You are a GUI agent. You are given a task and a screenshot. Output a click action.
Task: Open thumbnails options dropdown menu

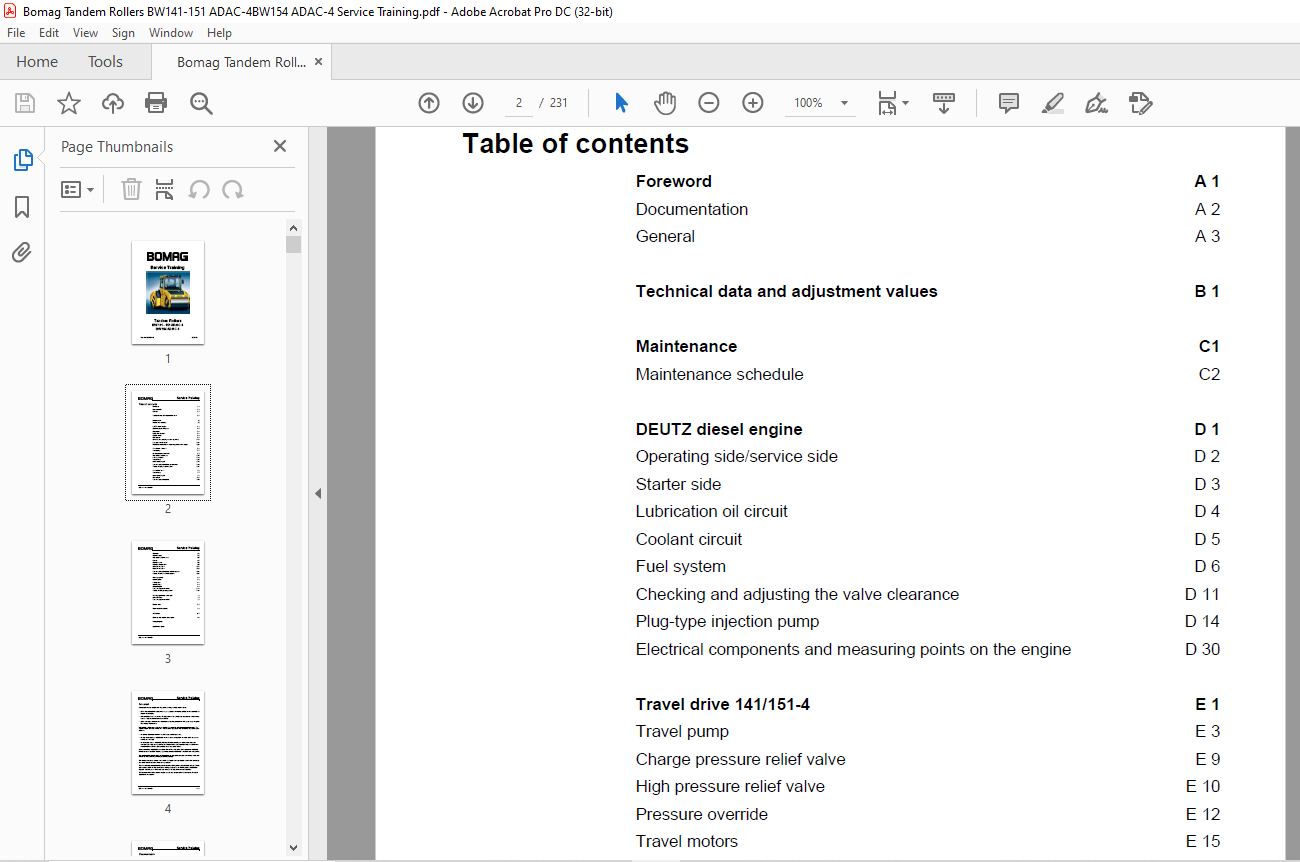click(x=77, y=189)
